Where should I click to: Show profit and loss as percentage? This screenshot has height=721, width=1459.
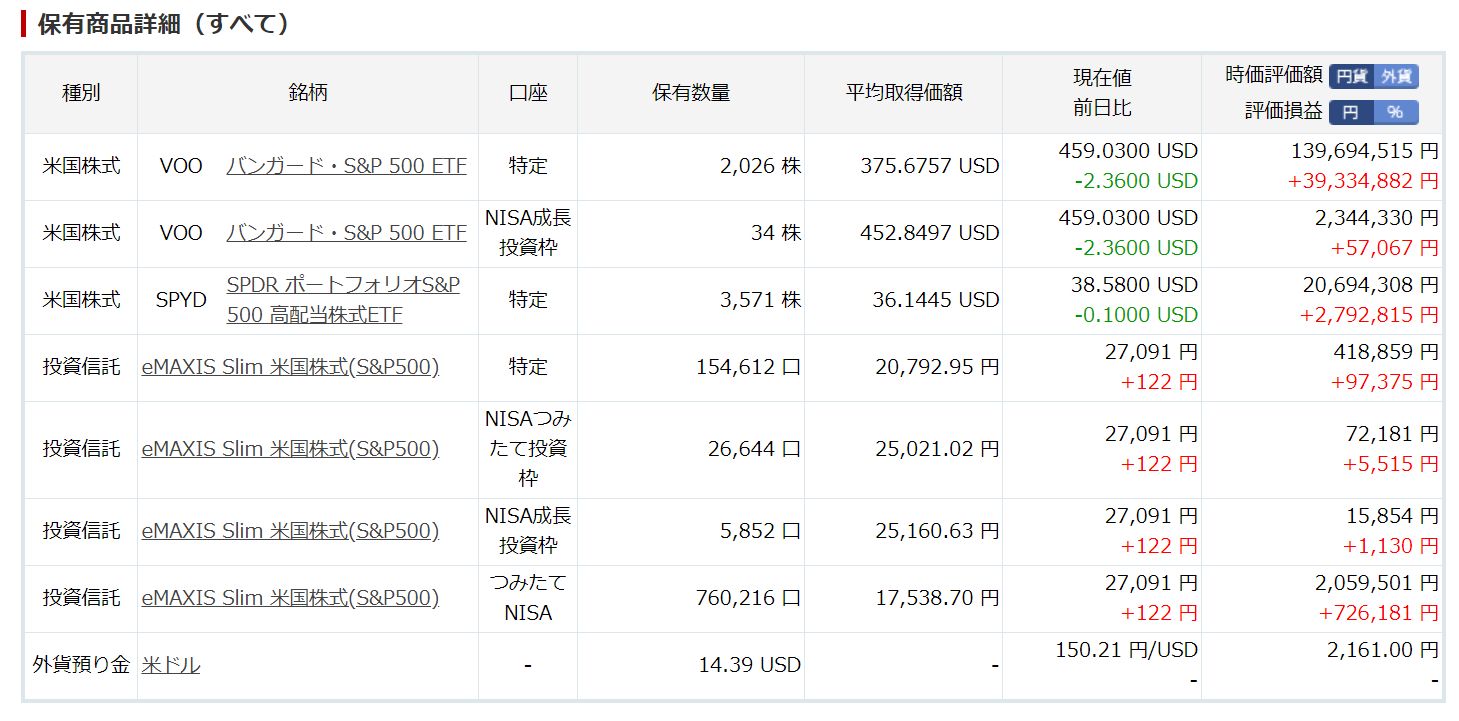[1396, 112]
